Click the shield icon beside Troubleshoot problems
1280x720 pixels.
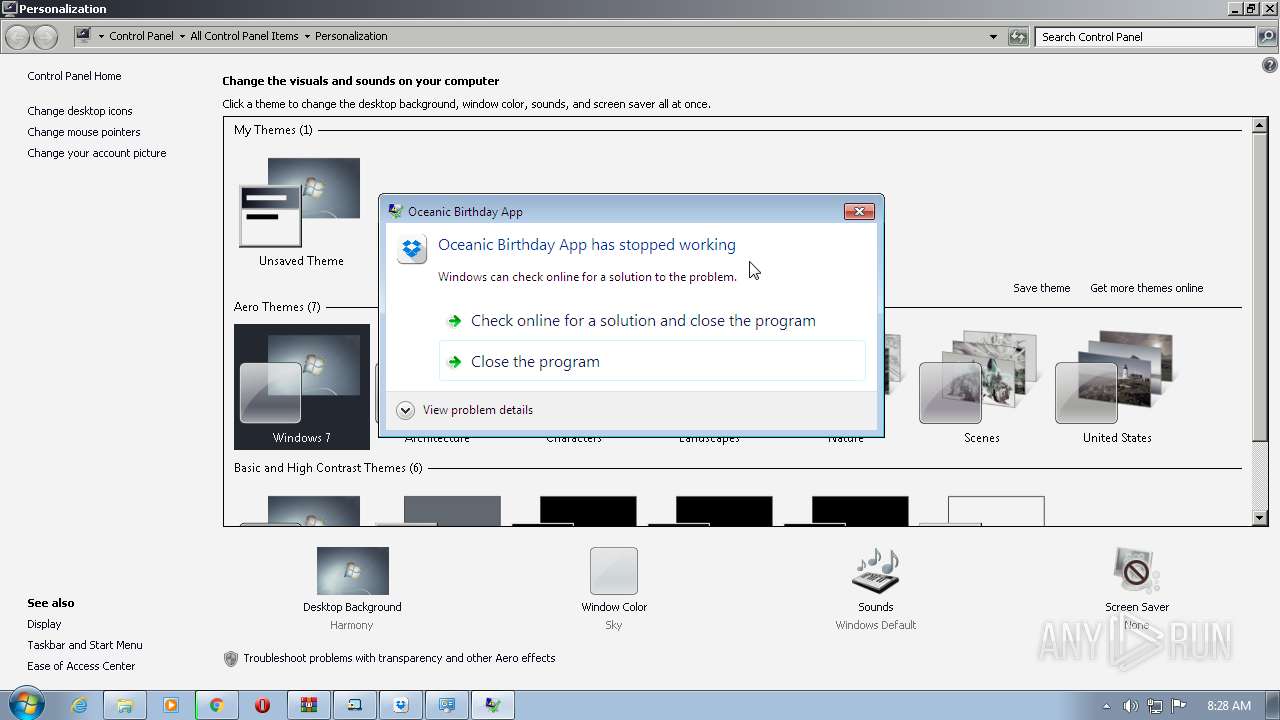click(x=231, y=658)
